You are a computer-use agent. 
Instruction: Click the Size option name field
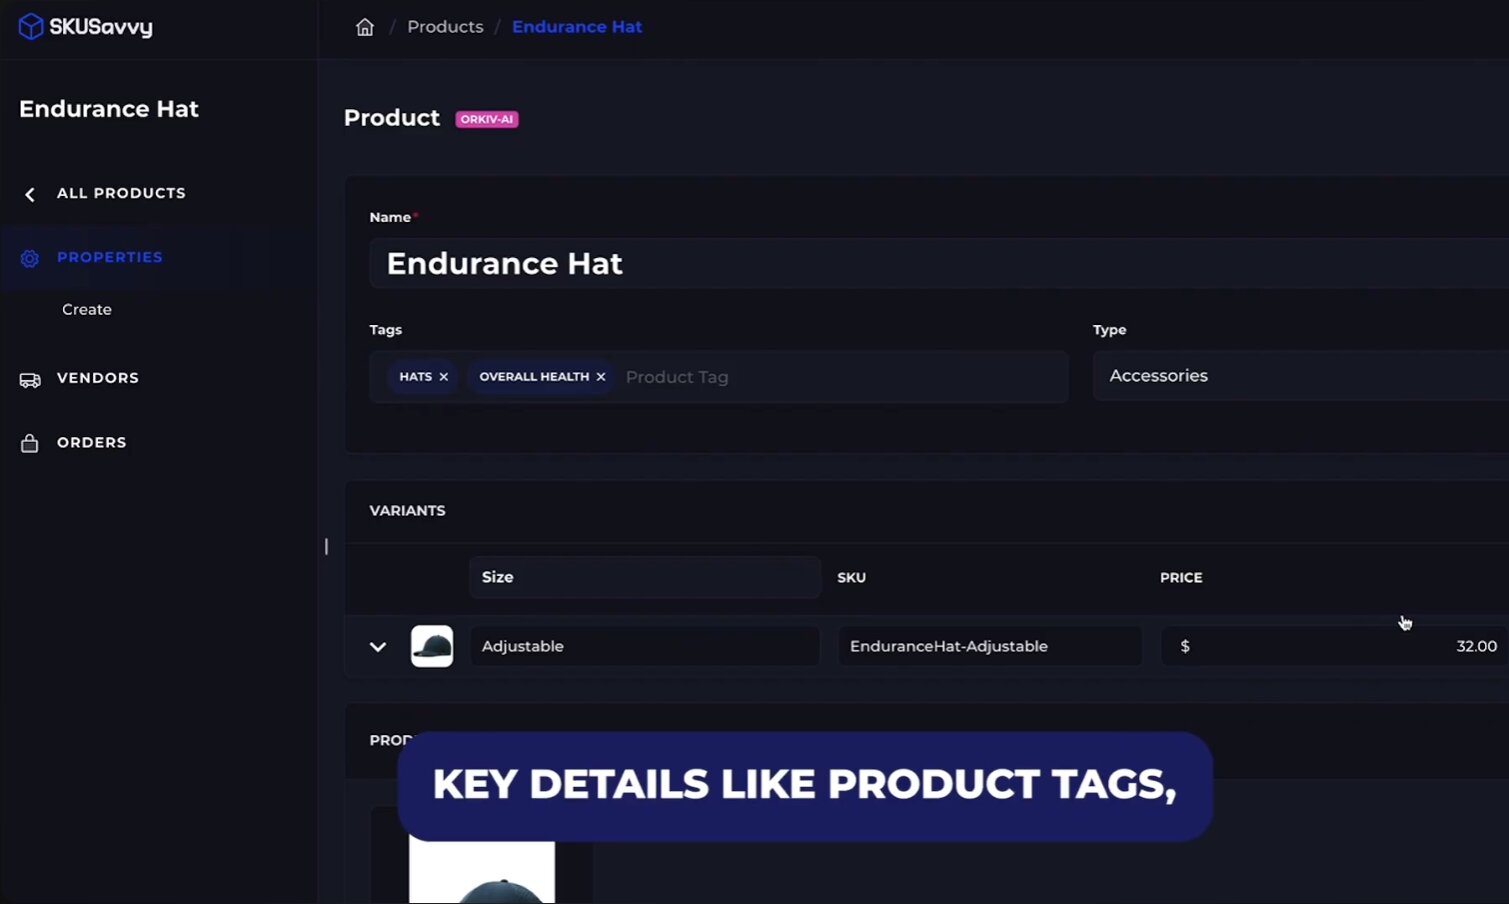(644, 577)
